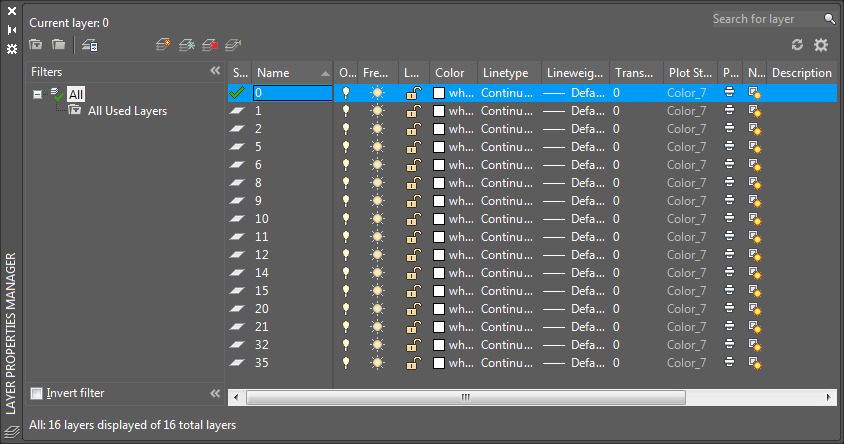Click the Set Current layer icon
This screenshot has height=444, width=844.
tap(232, 45)
